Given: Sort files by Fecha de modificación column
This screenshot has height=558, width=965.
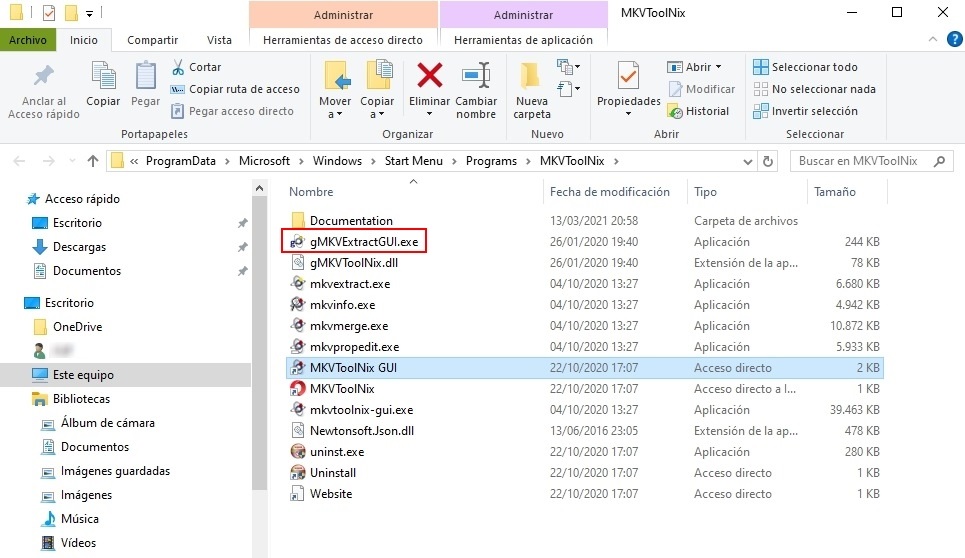Looking at the screenshot, I should 608,192.
